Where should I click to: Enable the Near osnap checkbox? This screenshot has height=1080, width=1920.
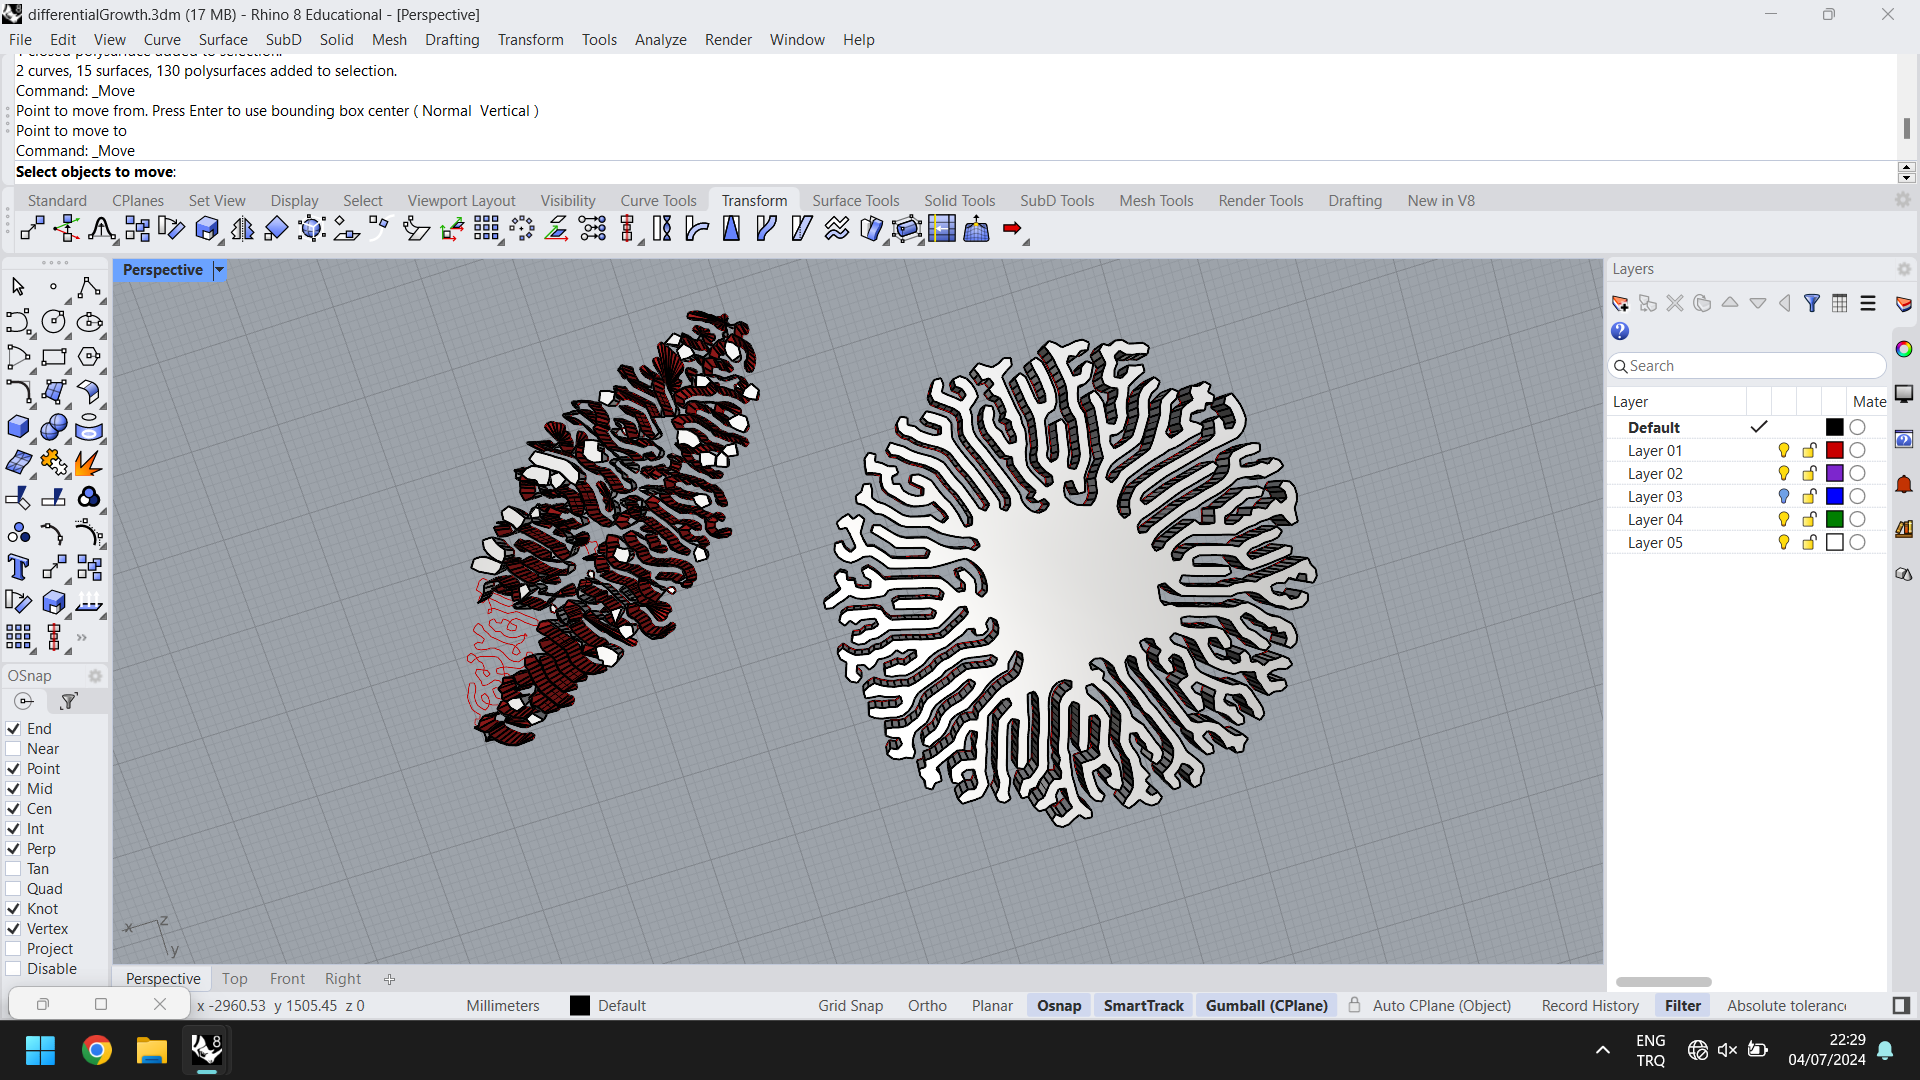point(13,749)
